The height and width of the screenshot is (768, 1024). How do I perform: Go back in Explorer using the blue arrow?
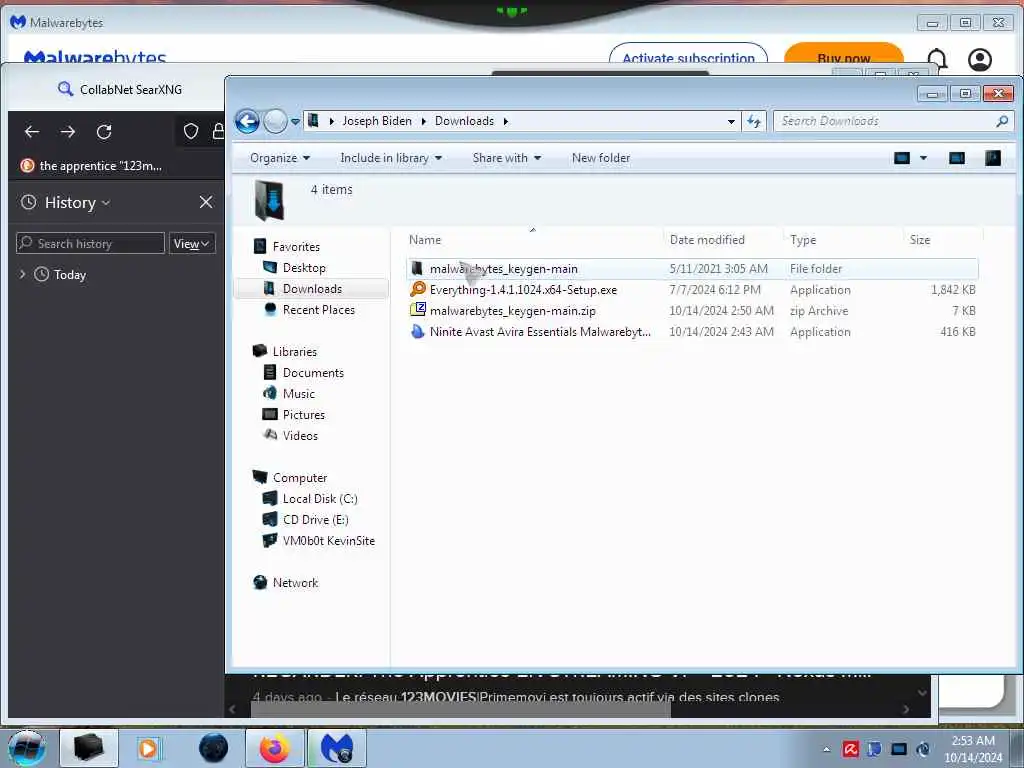point(248,121)
